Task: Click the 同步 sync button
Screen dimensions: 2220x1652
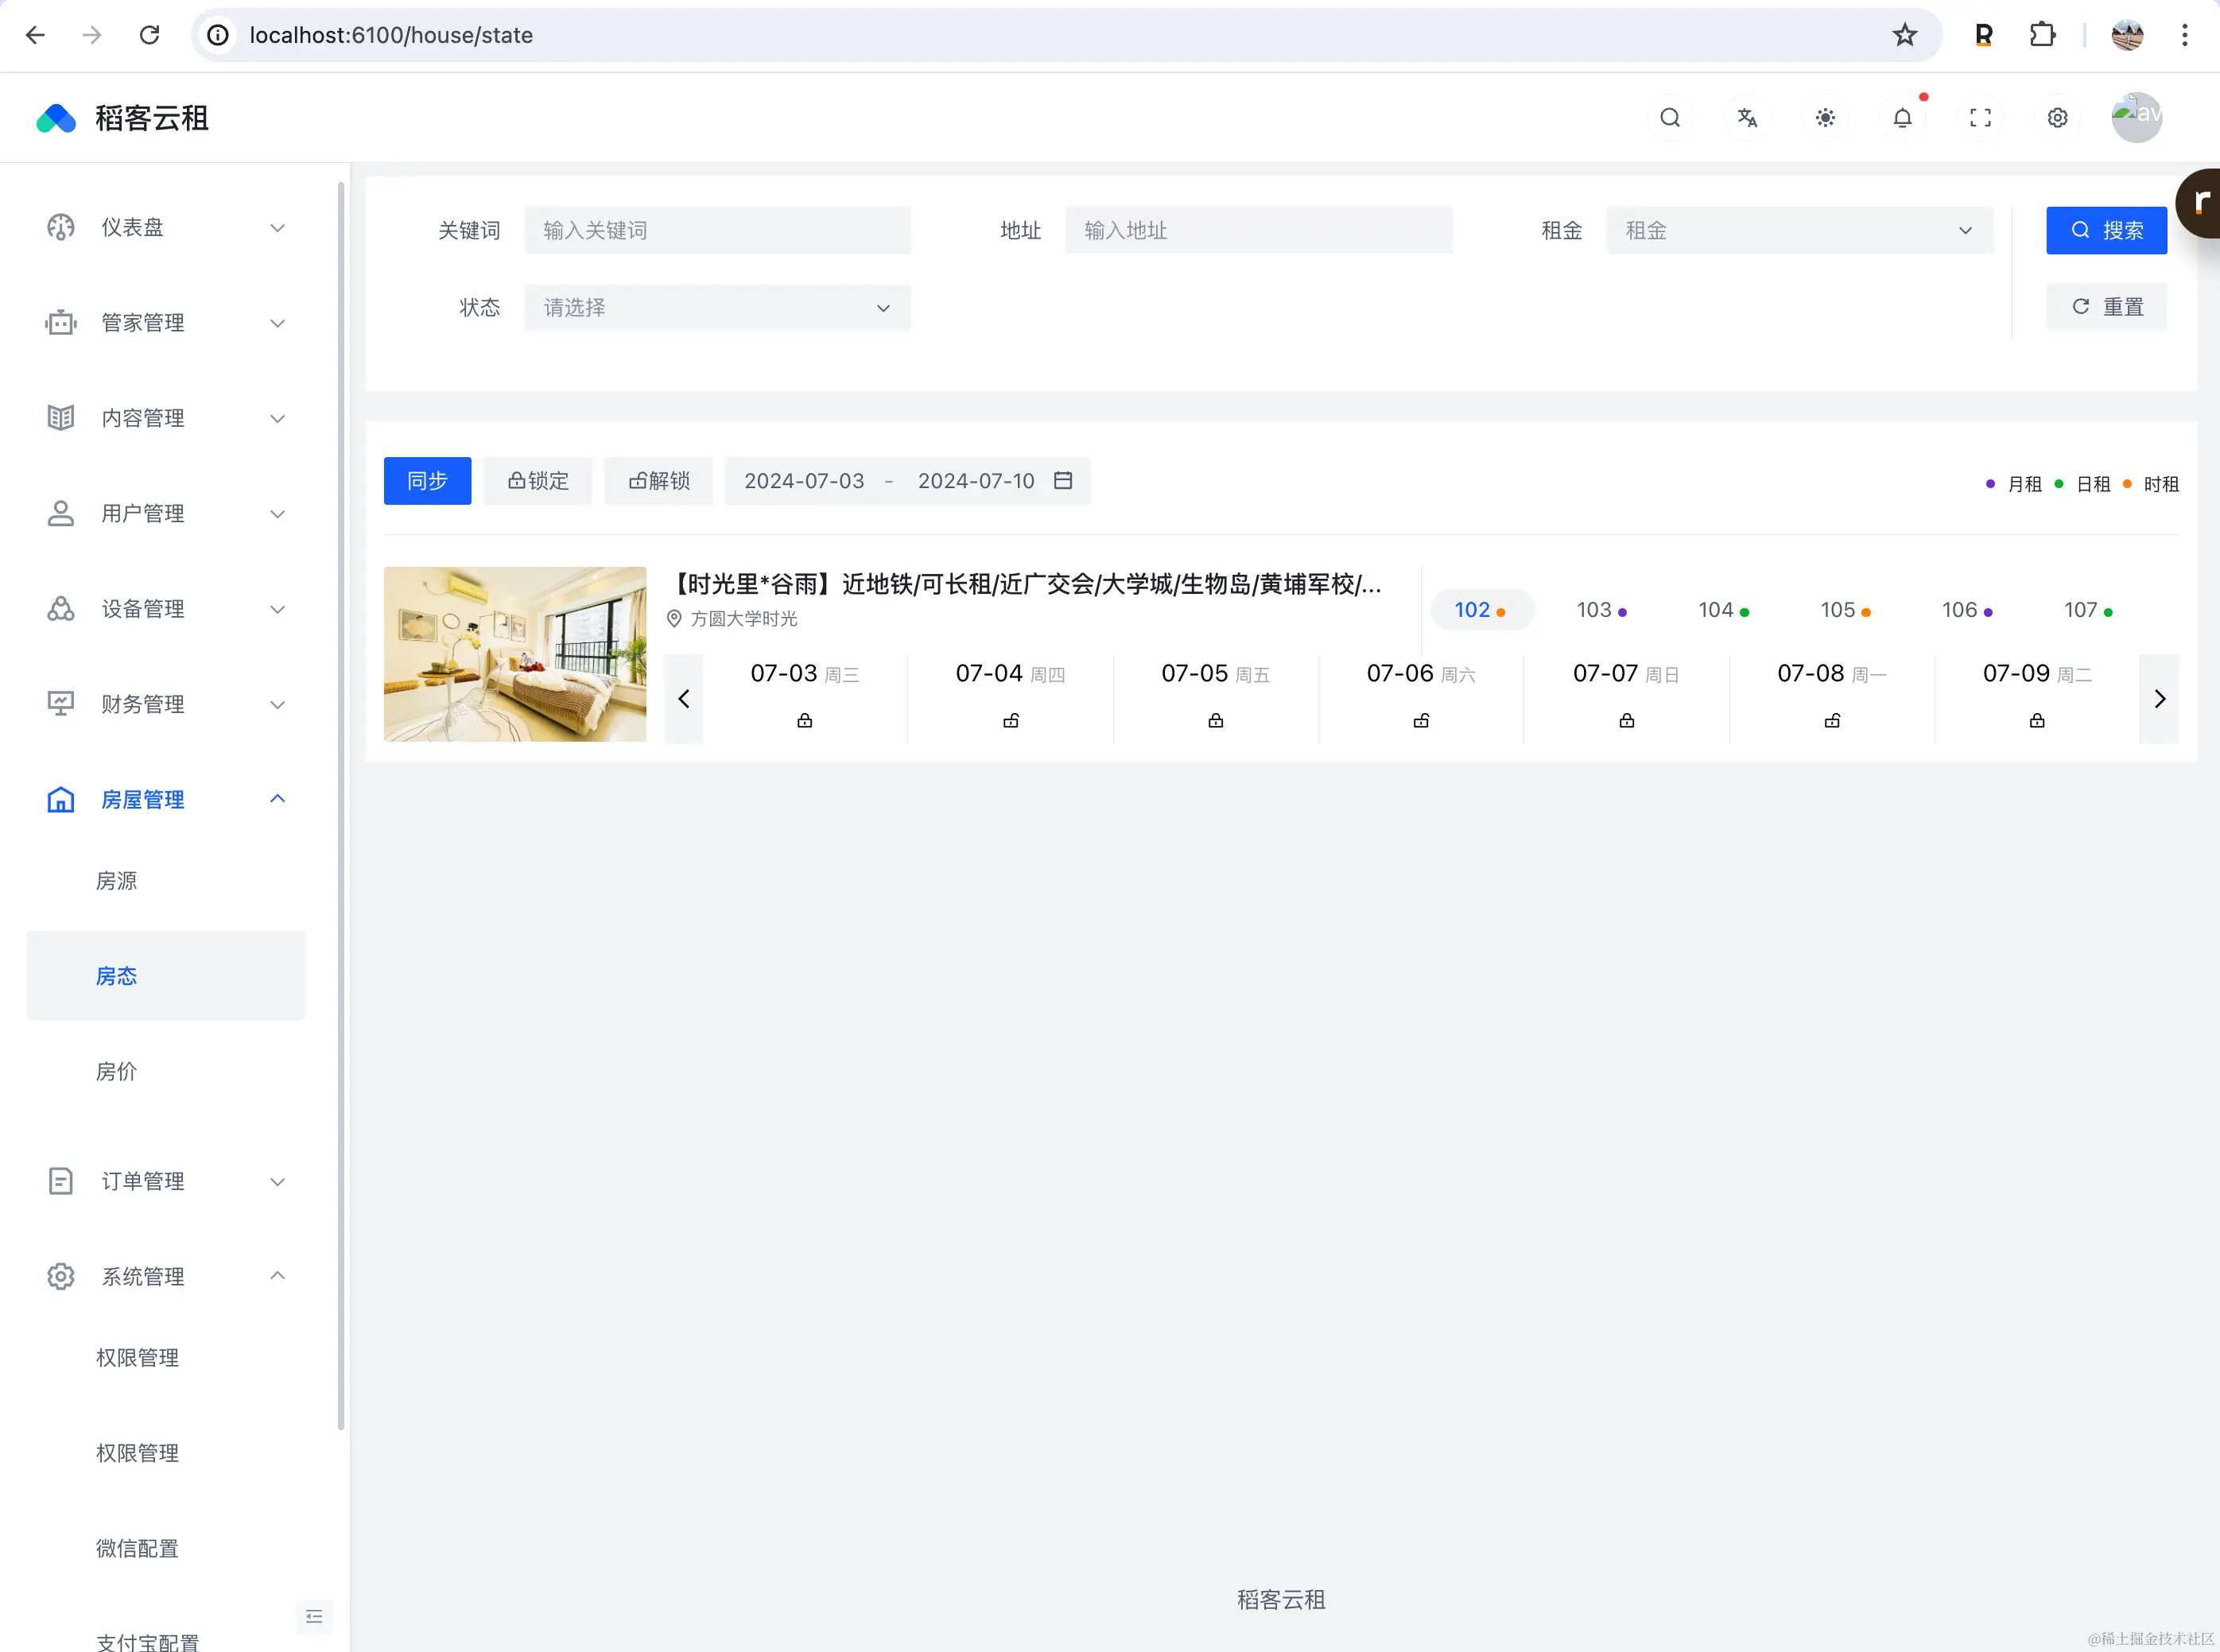Action: tap(426, 481)
